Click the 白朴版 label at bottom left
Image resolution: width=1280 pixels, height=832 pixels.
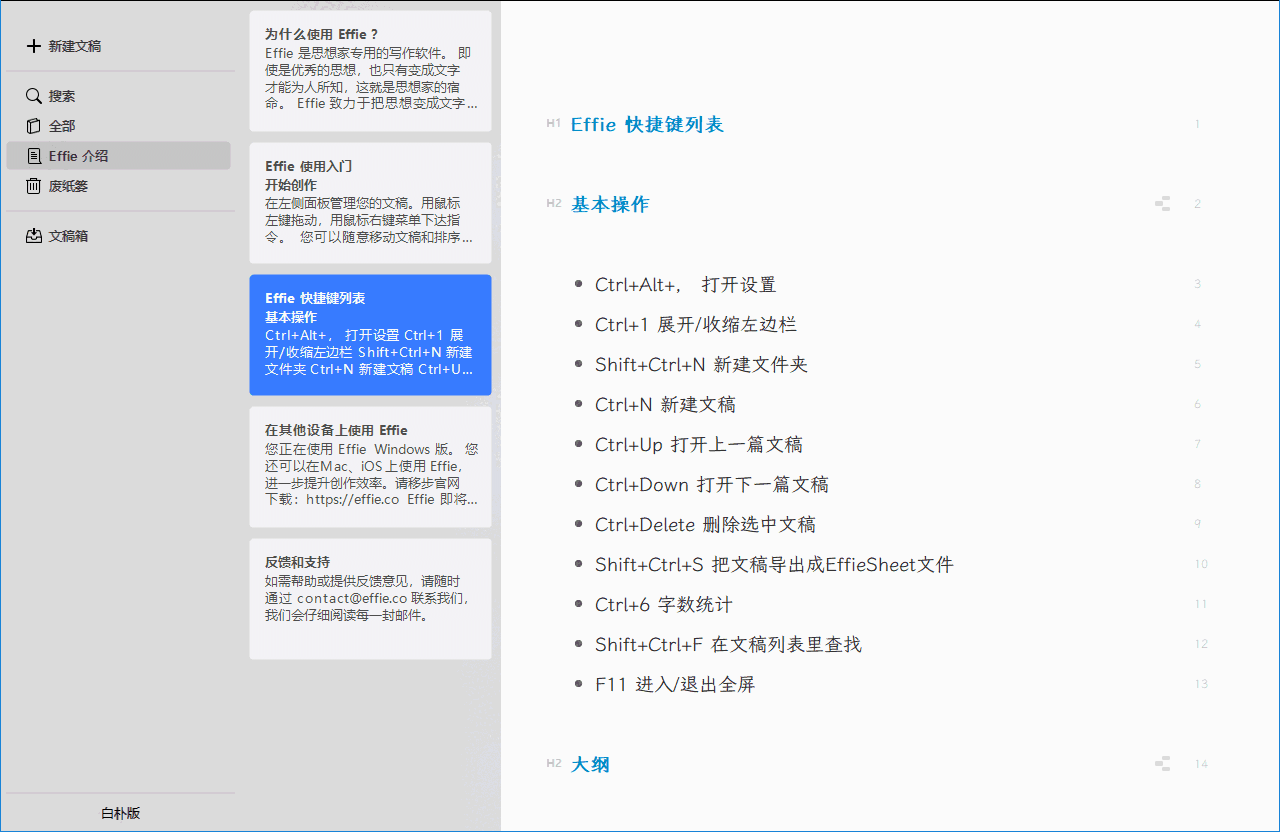[x=120, y=813]
